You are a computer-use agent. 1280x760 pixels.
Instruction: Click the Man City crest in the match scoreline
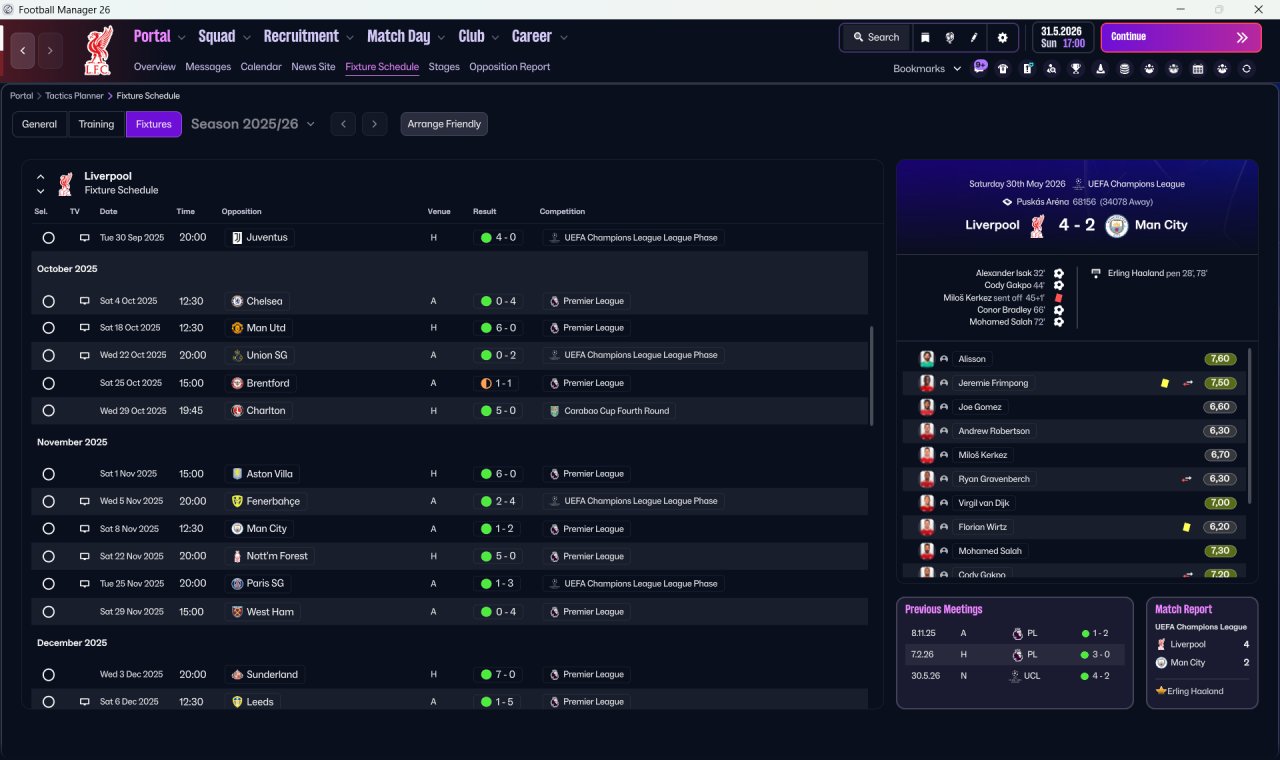[x=1116, y=226]
